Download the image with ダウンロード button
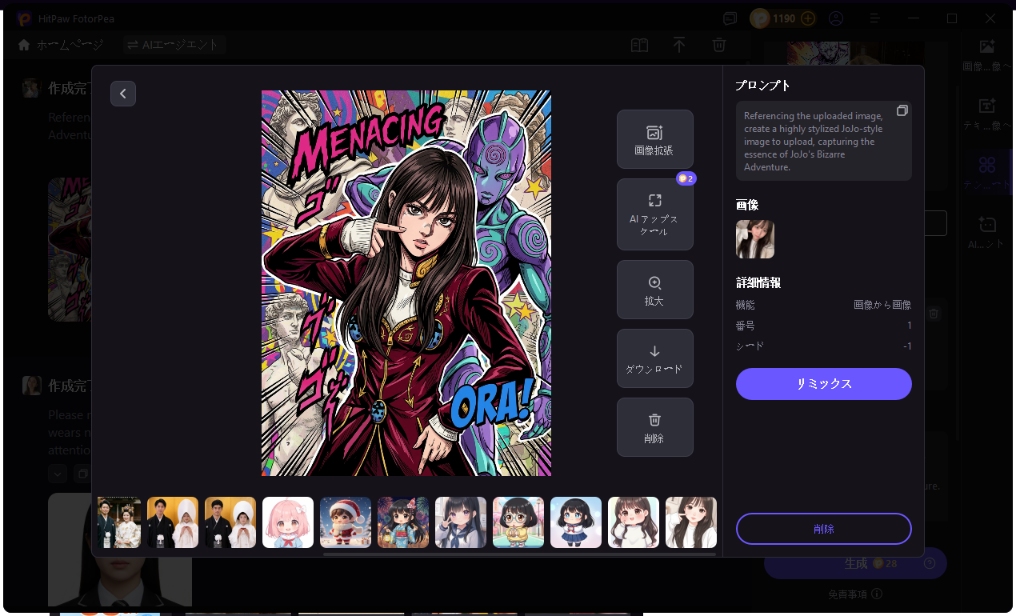This screenshot has height=616, width=1016. [x=654, y=358]
